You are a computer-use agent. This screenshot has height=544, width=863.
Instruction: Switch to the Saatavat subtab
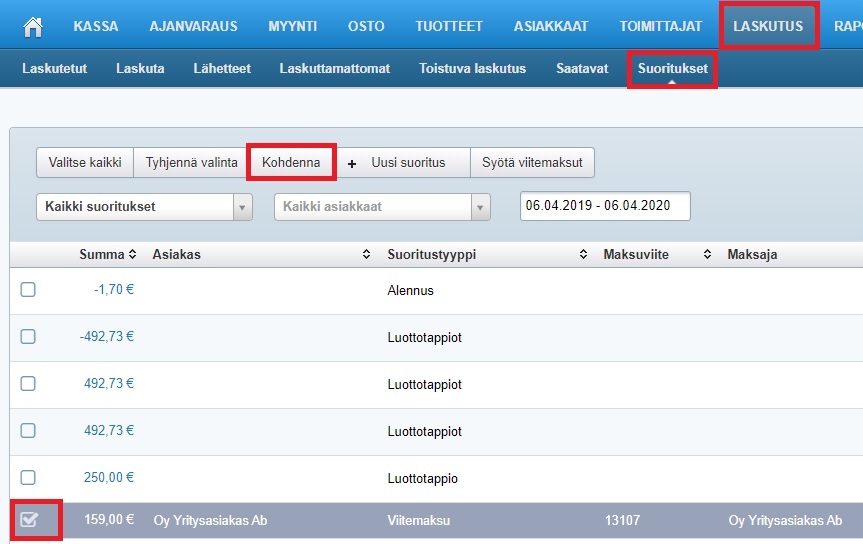(x=582, y=69)
